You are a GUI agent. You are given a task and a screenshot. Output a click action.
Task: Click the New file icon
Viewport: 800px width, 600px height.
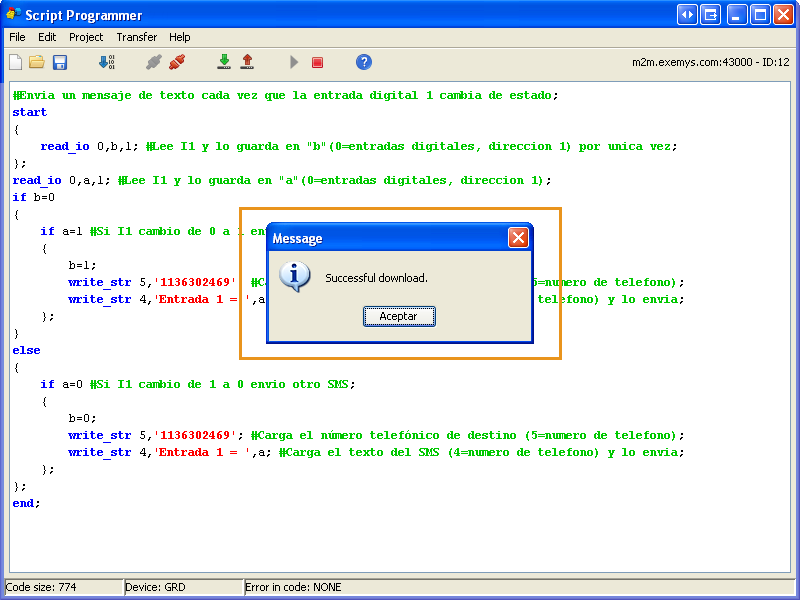[x=15, y=62]
